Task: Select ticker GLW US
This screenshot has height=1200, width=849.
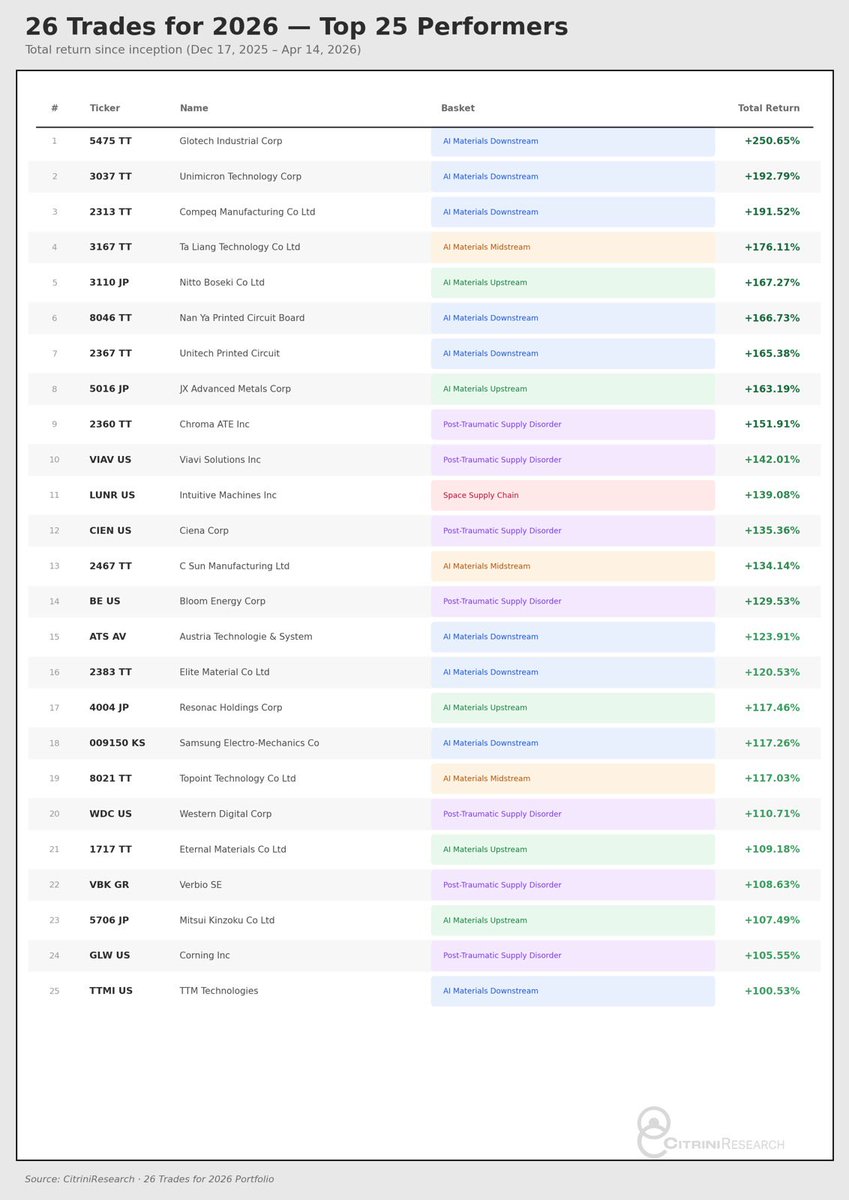Action: pos(110,956)
